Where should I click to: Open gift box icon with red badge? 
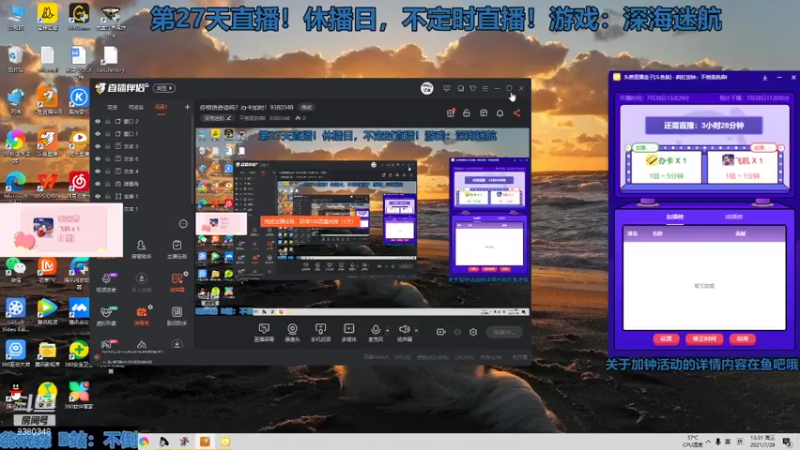[x=451, y=113]
